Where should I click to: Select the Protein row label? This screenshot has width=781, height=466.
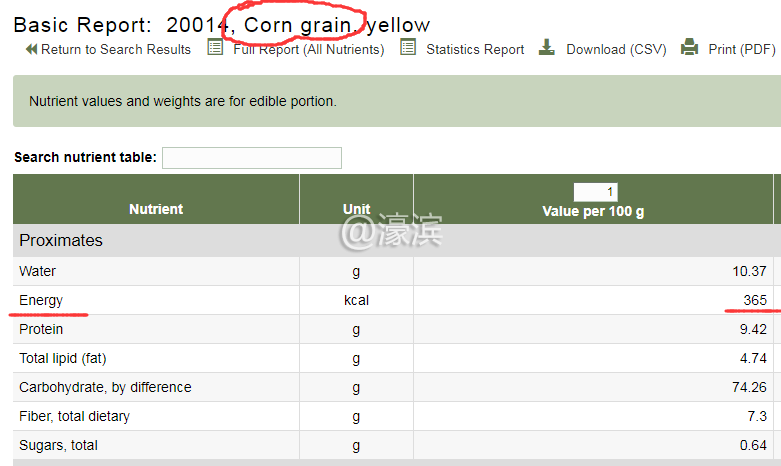click(41, 329)
